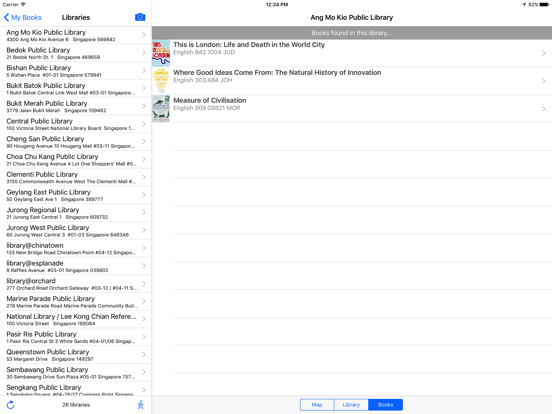Select Jurong Regional Library
The height and width of the screenshot is (414, 552).
[x=76, y=213]
